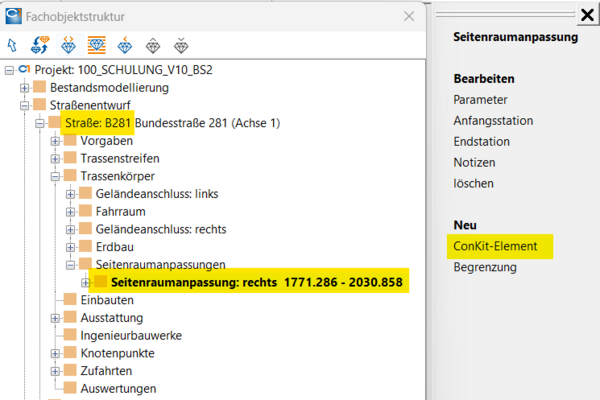Close the Fachobjektstruktur window
This screenshot has height=400, width=600.
409,16
